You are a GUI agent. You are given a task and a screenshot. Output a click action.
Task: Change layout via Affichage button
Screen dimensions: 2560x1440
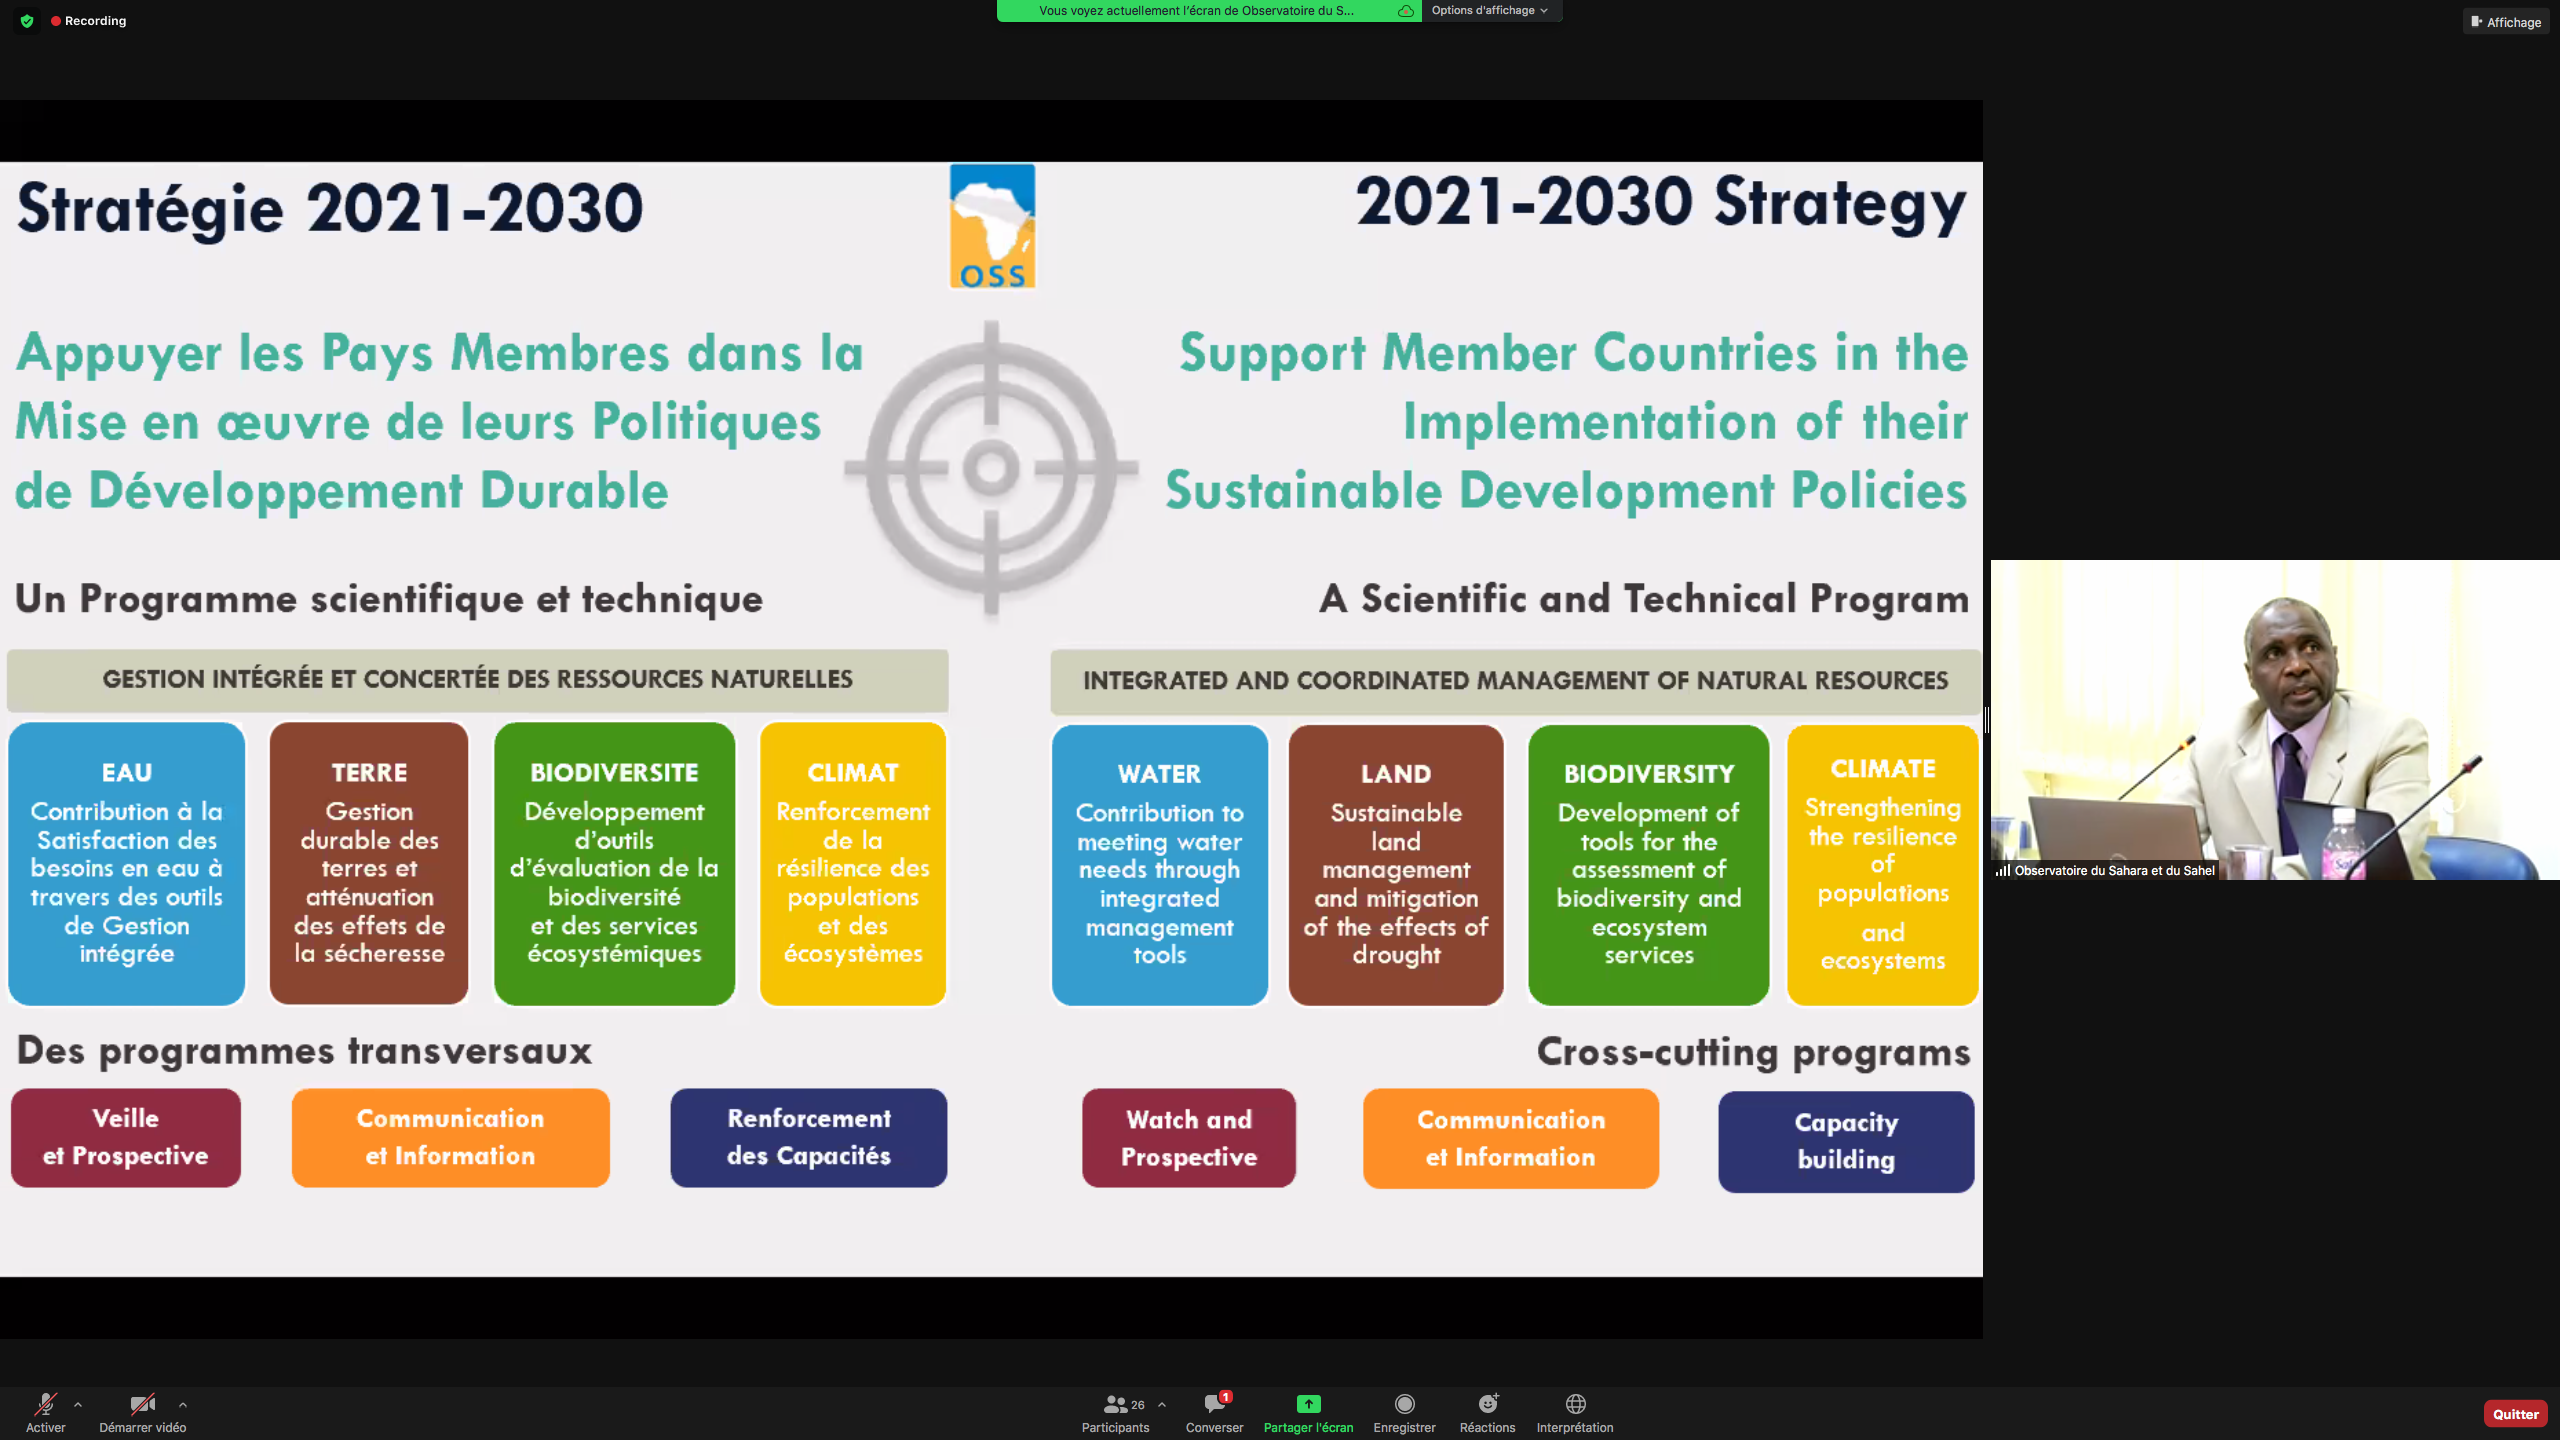2506,21
